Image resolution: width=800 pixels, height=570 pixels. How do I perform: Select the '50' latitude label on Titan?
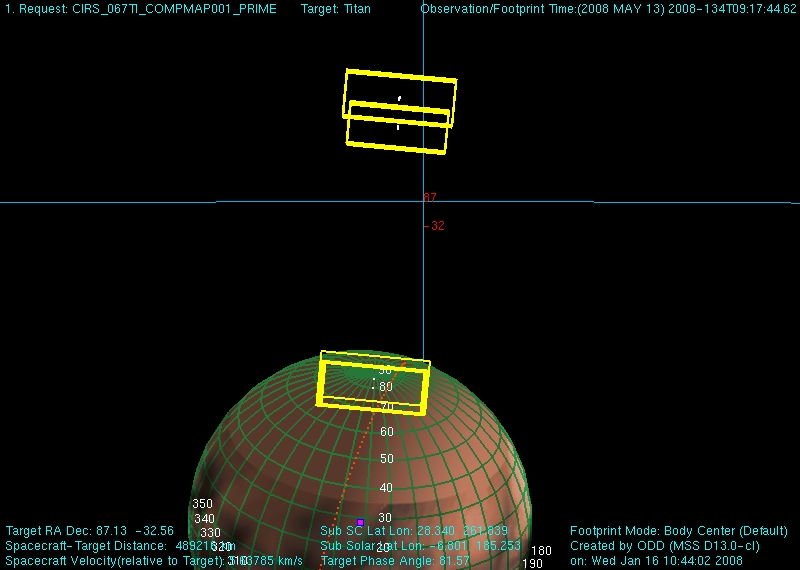tap(387, 459)
